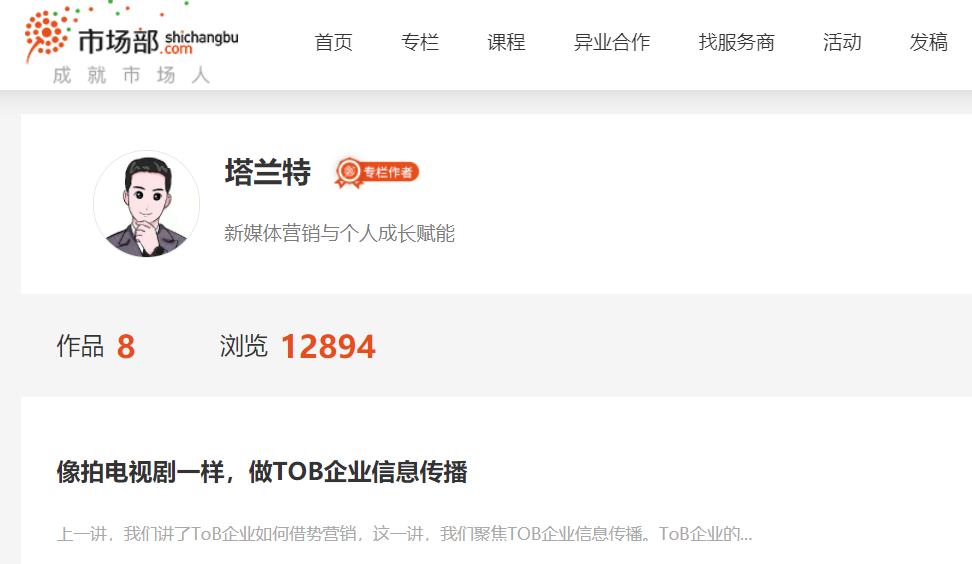Open article 像拍电视剧一样，做TOB企业信息传播
The image size is (972, 564).
tap(262, 472)
